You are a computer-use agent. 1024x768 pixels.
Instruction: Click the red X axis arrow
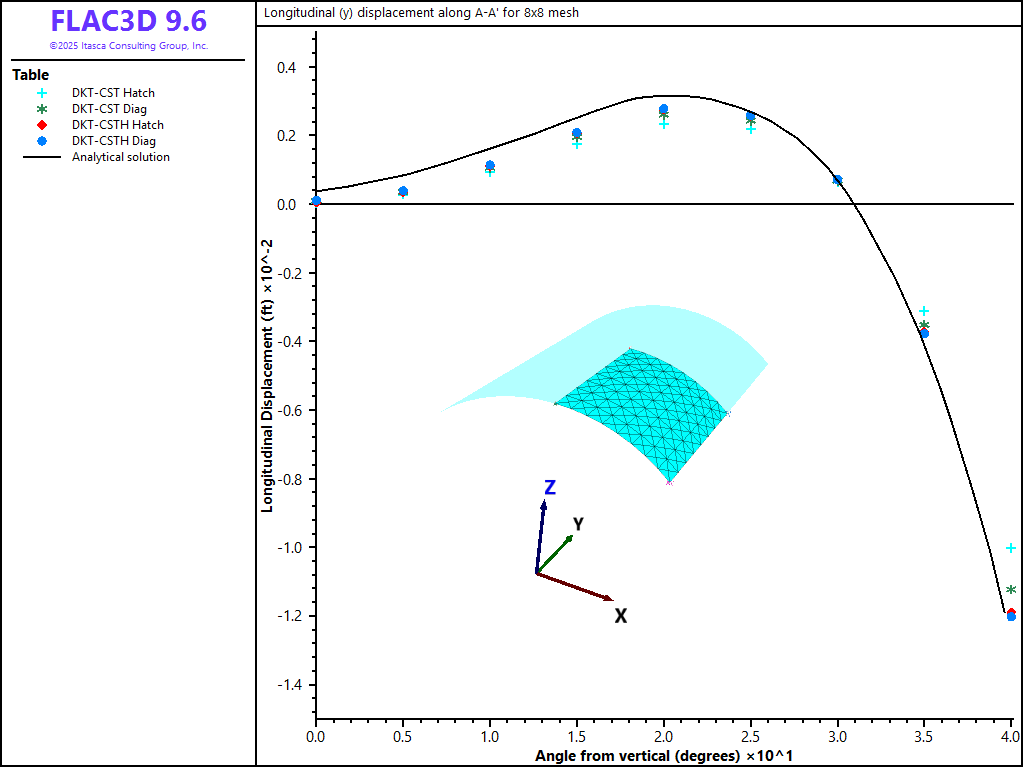point(575,586)
